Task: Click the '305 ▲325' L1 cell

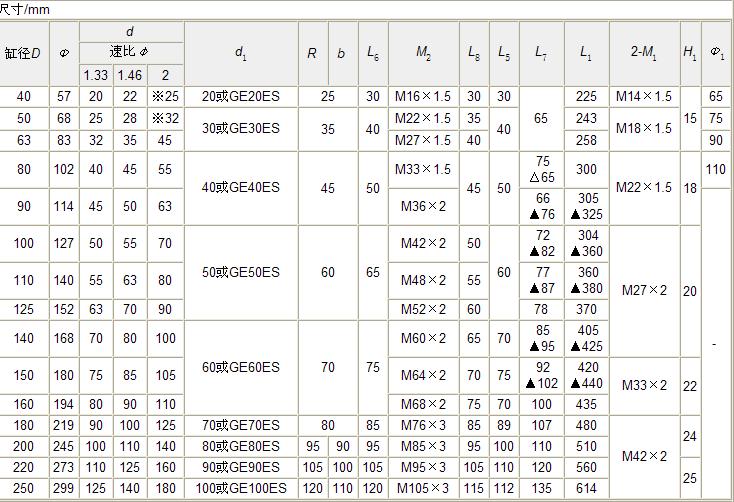Action: [587, 207]
